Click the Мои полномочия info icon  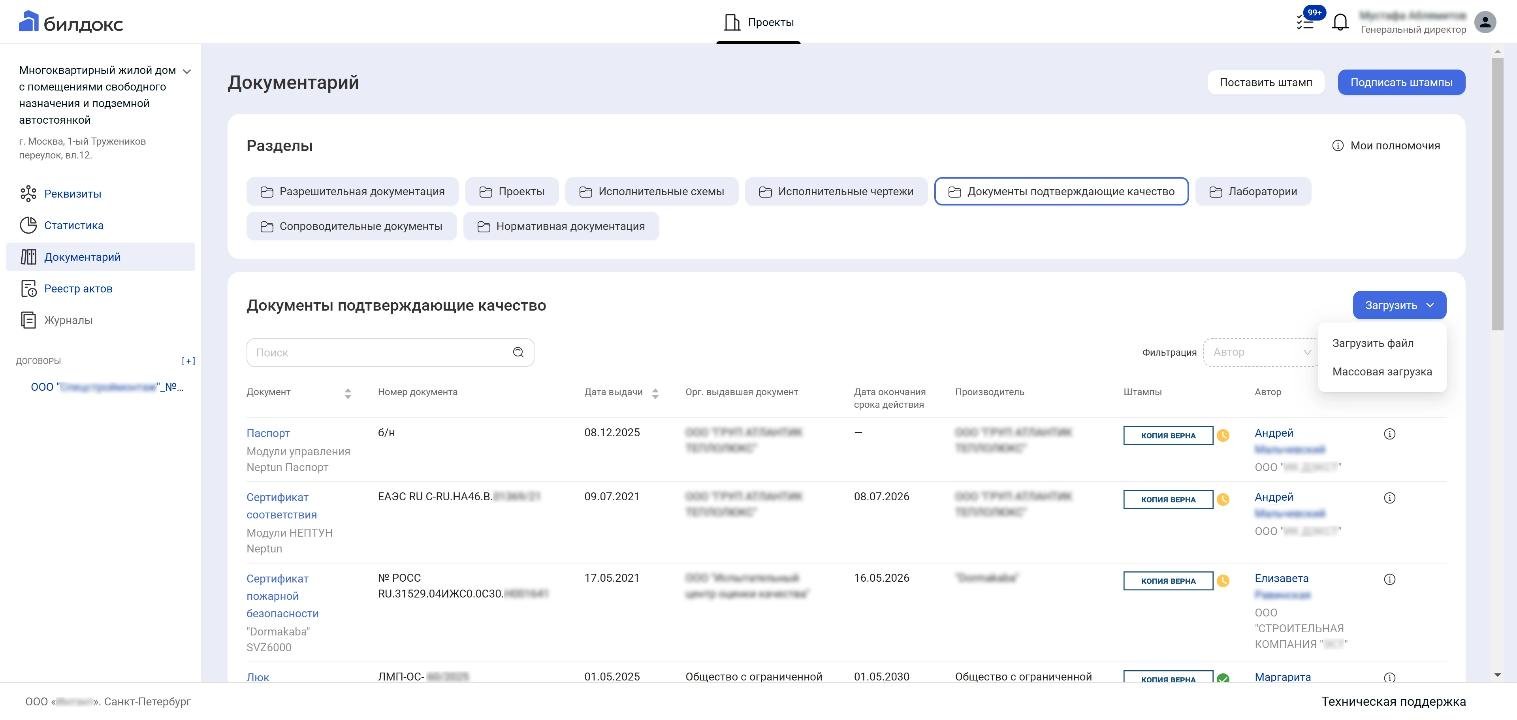click(1337, 146)
